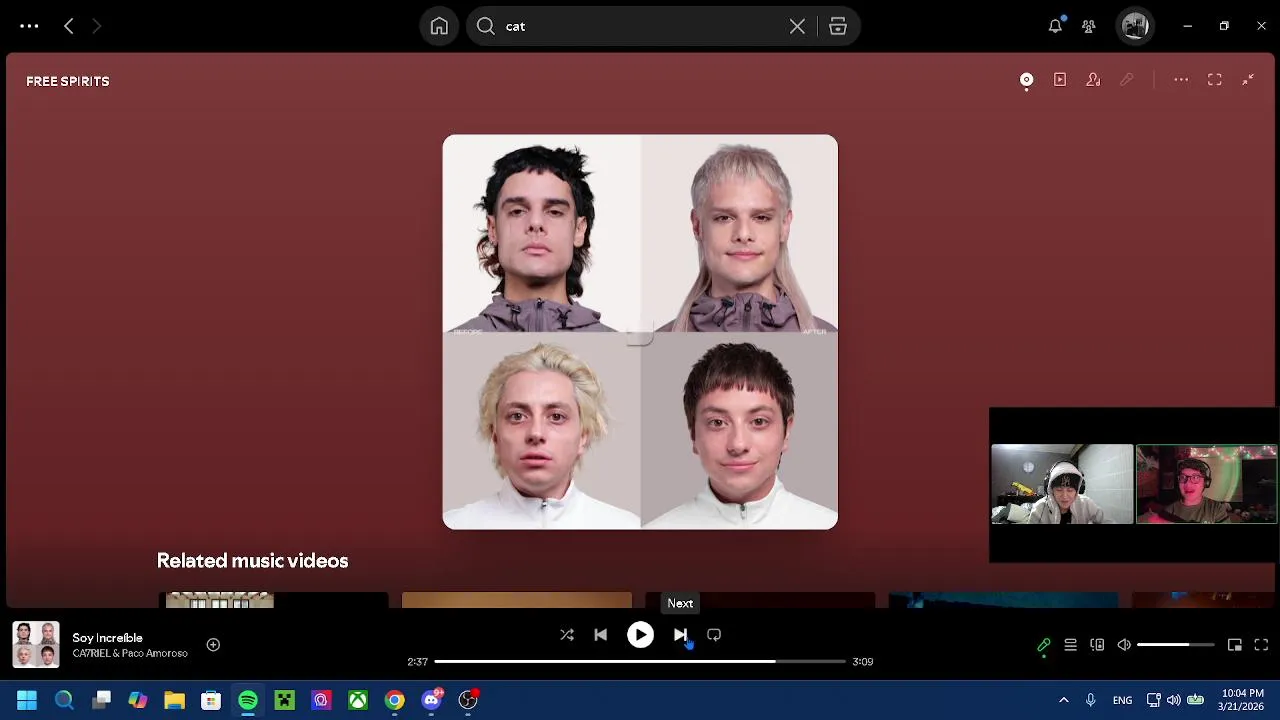The height and width of the screenshot is (720, 1280).
Task: Click the right webcam overlay feed
Action: click(1207, 484)
